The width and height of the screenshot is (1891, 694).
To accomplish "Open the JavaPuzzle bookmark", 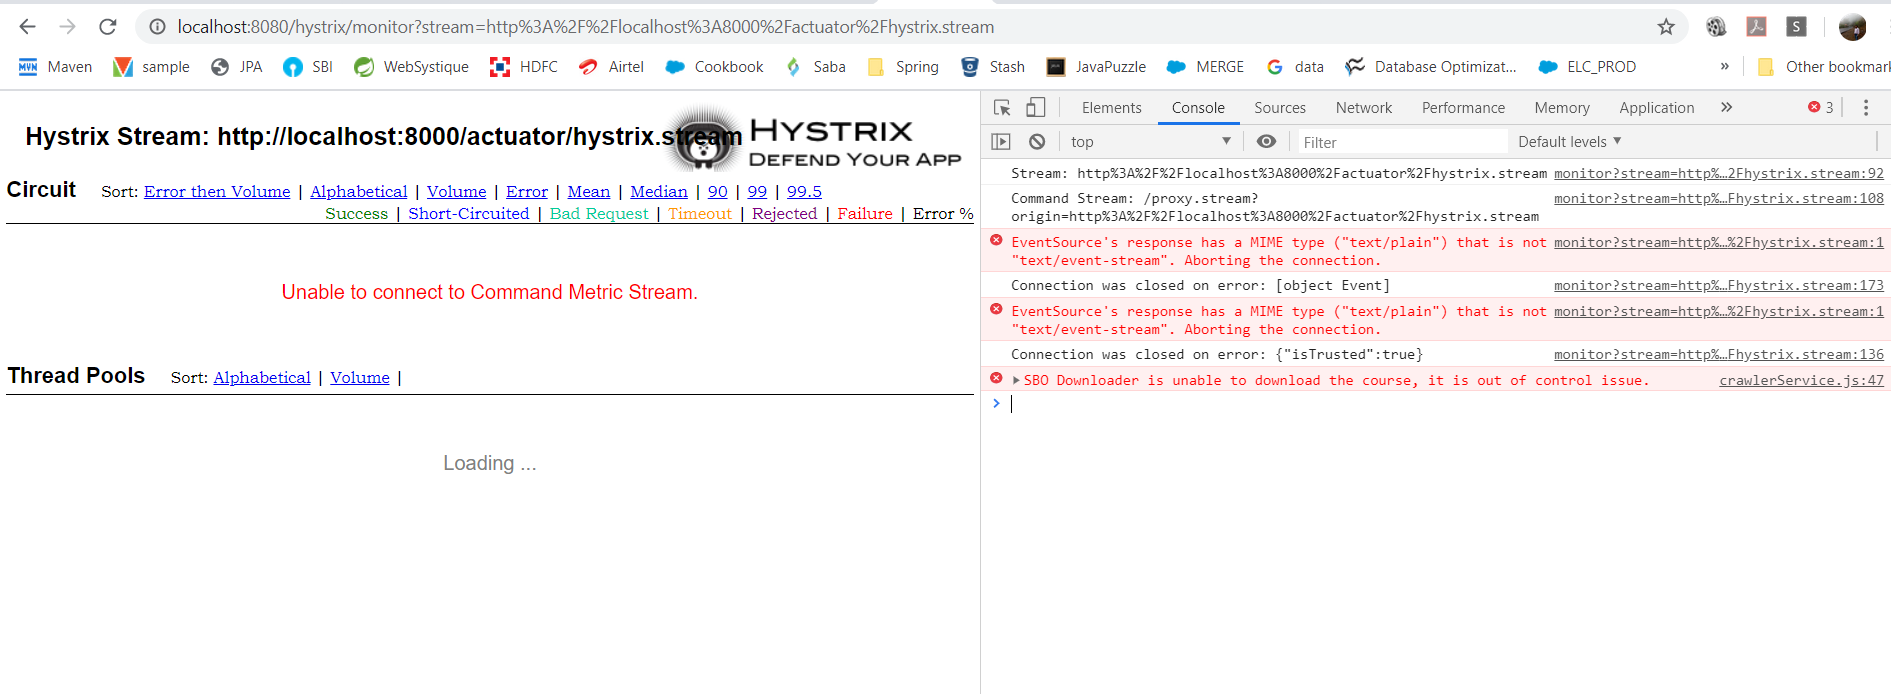I will pos(1096,67).
